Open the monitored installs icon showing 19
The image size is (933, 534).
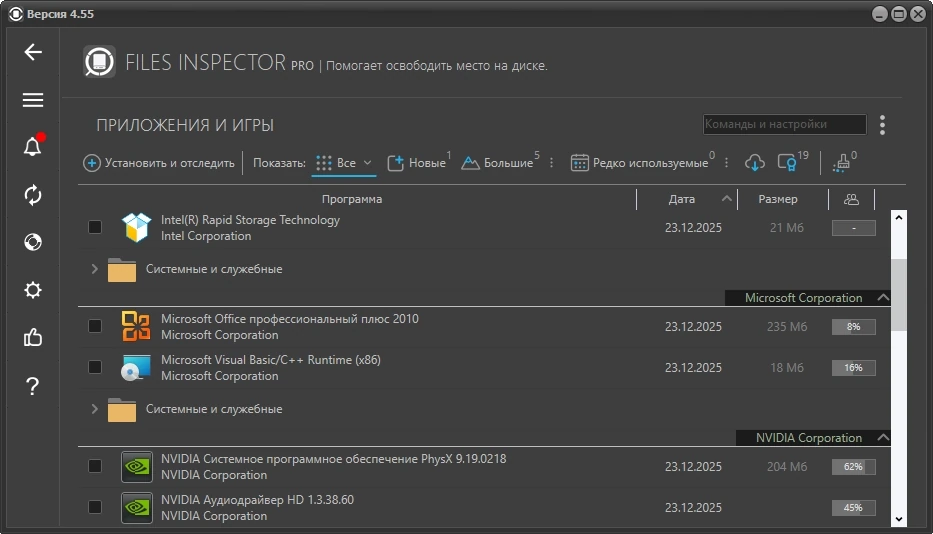787,163
